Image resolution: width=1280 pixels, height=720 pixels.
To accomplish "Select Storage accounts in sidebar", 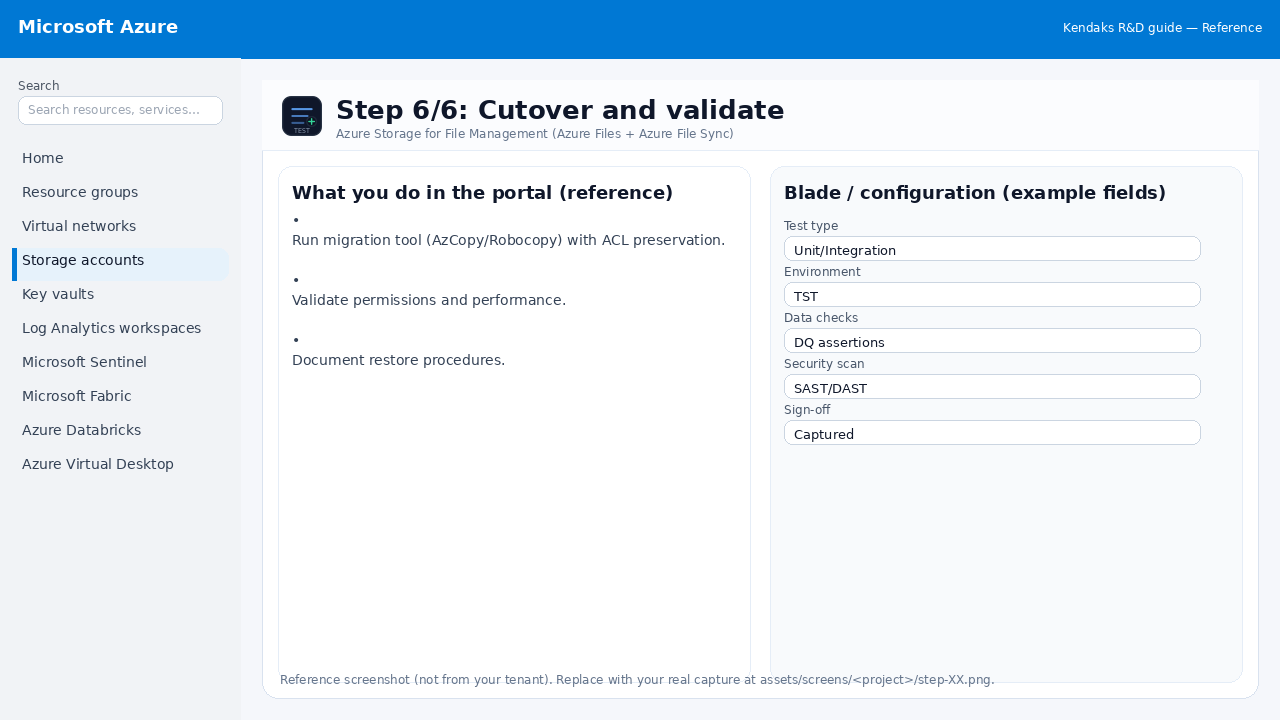I will pos(120,264).
